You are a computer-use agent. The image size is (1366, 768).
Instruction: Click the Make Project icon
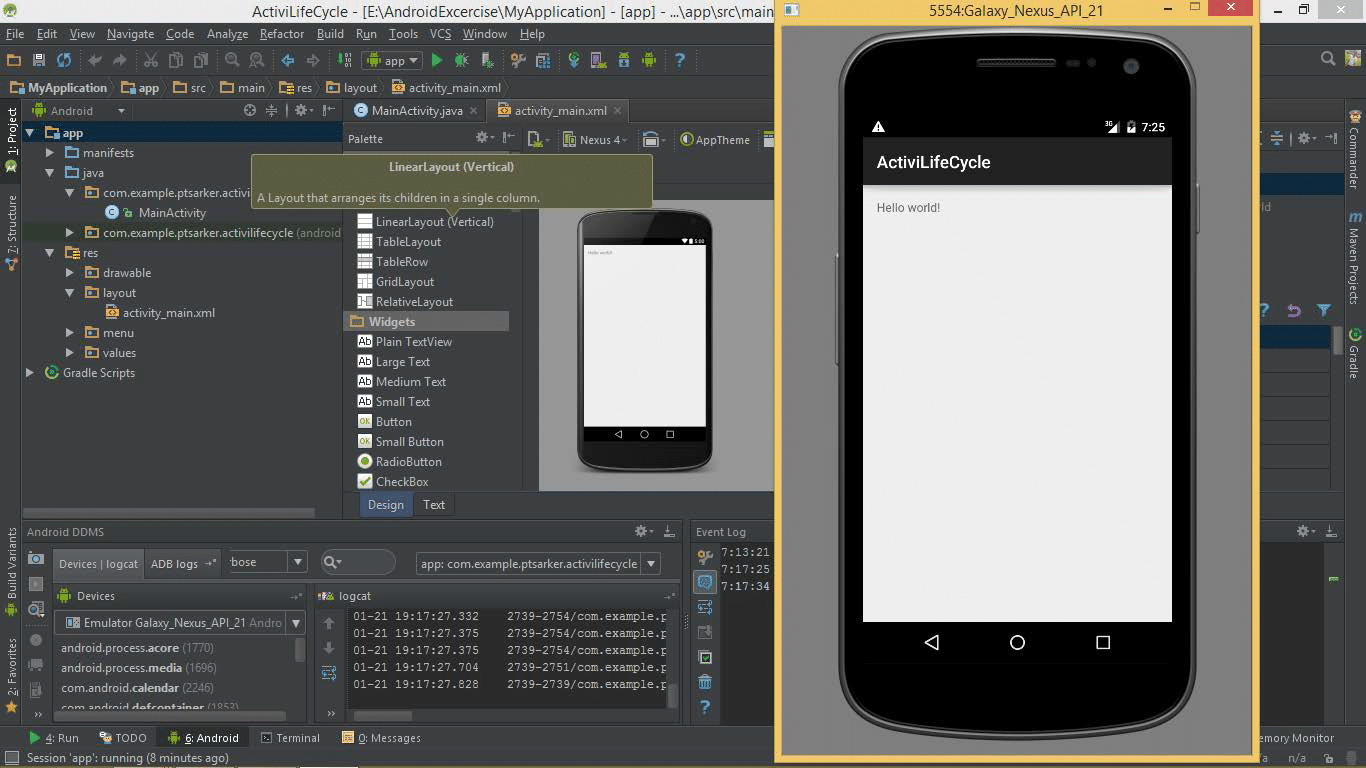(x=345, y=60)
